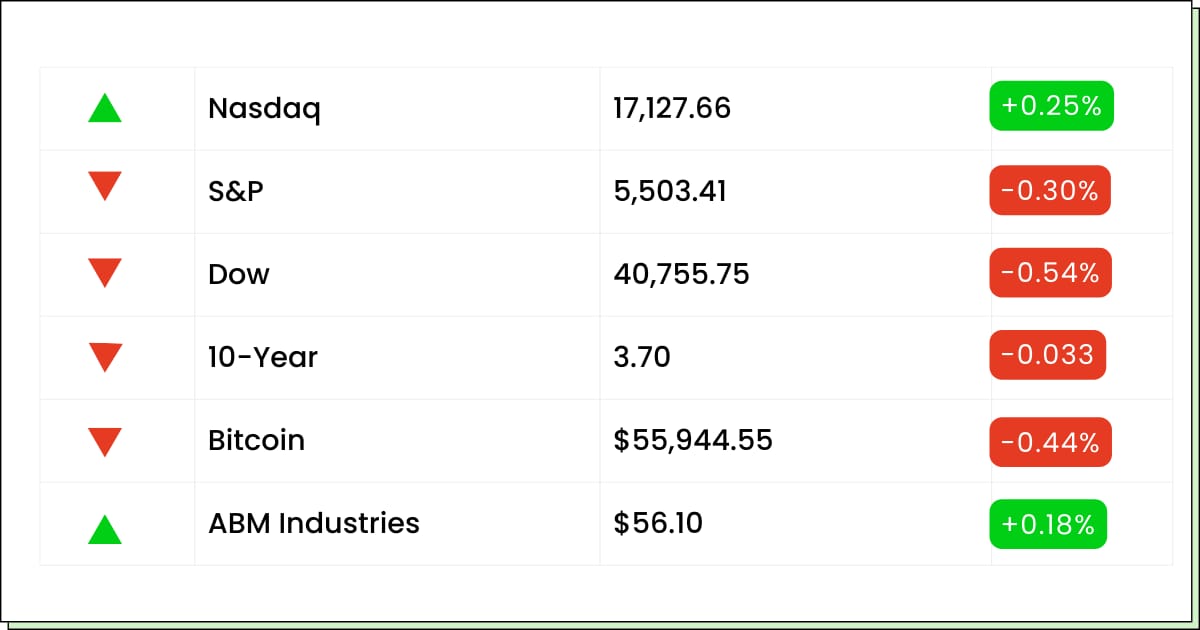
Task: Click the red -0.54% Dow badge
Action: point(1050,273)
